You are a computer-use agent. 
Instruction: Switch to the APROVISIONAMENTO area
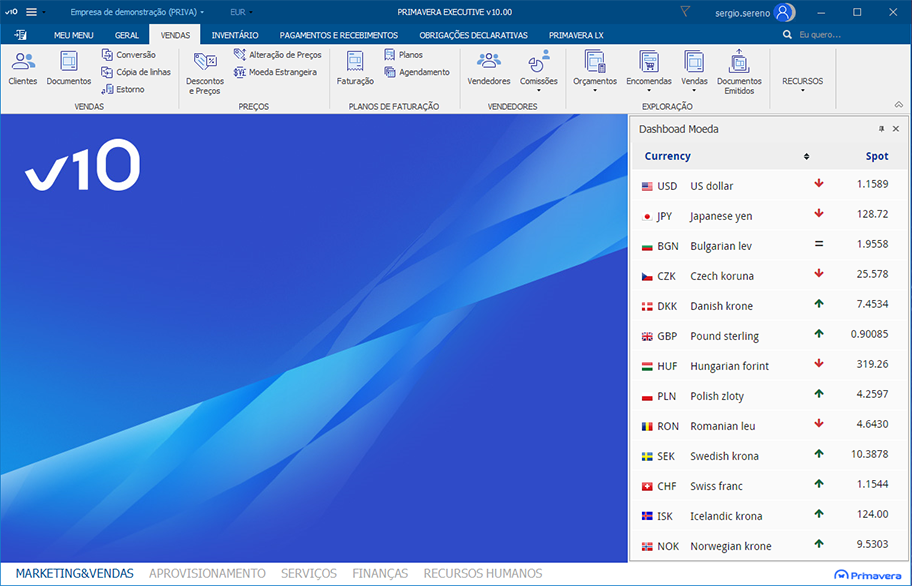tap(207, 574)
